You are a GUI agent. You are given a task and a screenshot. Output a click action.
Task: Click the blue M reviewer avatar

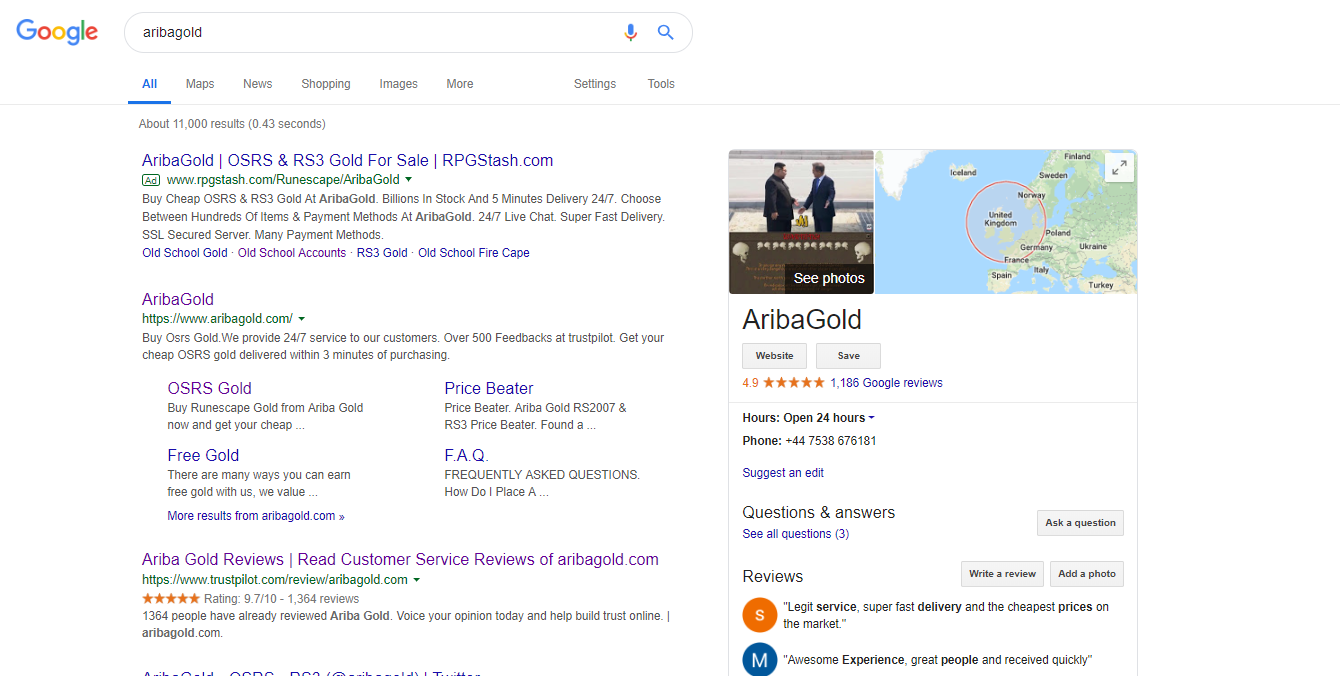click(x=760, y=660)
